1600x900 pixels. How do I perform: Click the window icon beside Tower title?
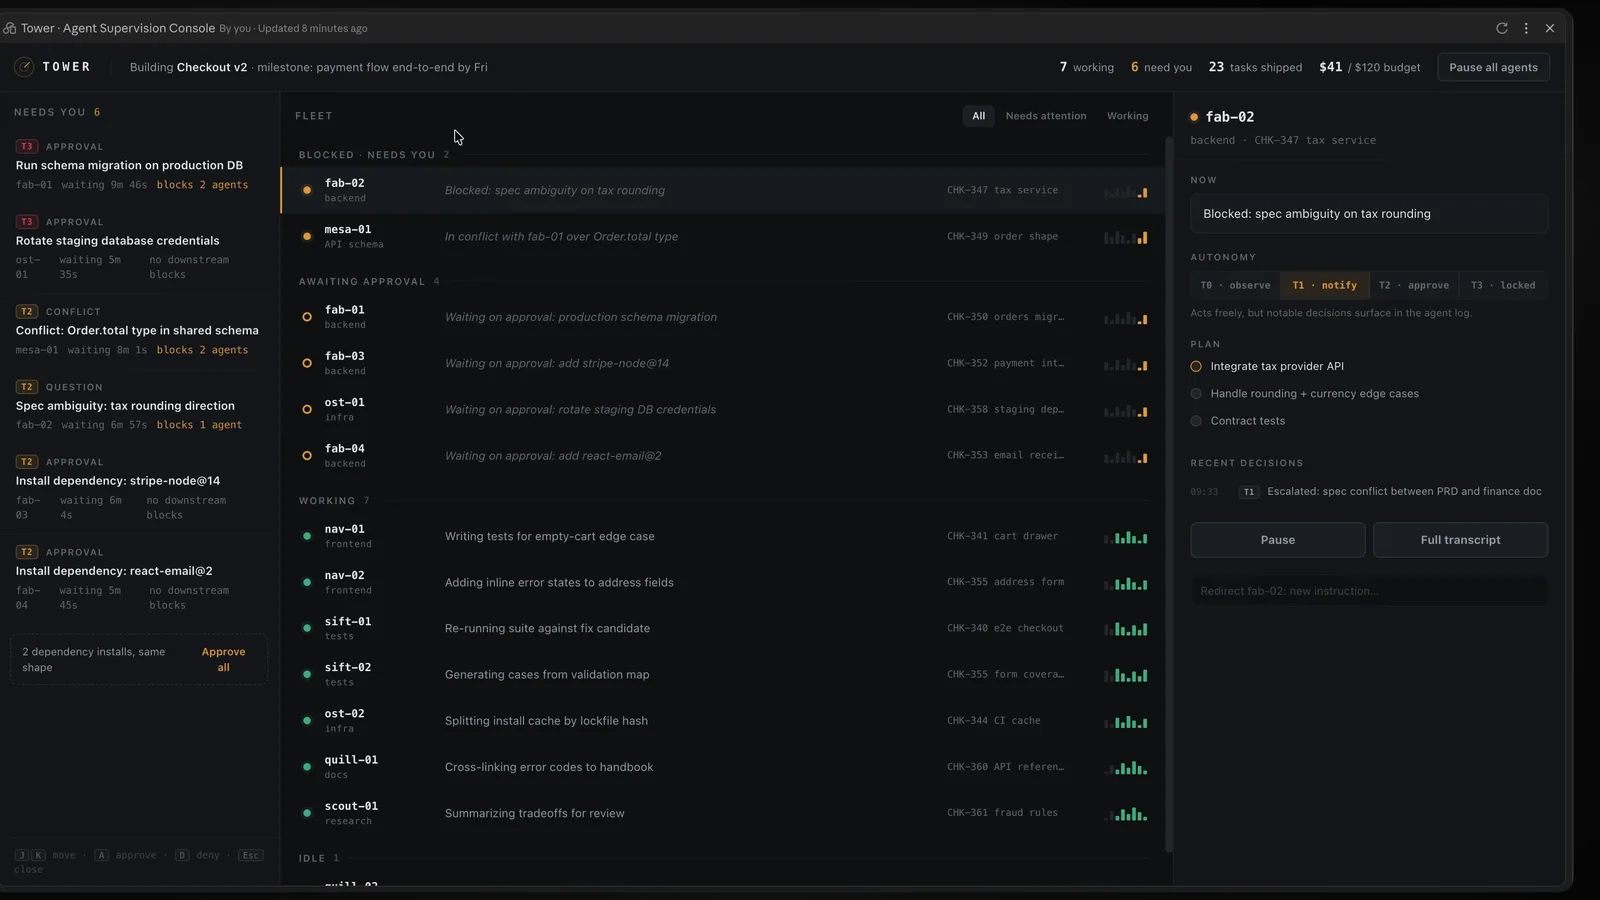[10, 28]
